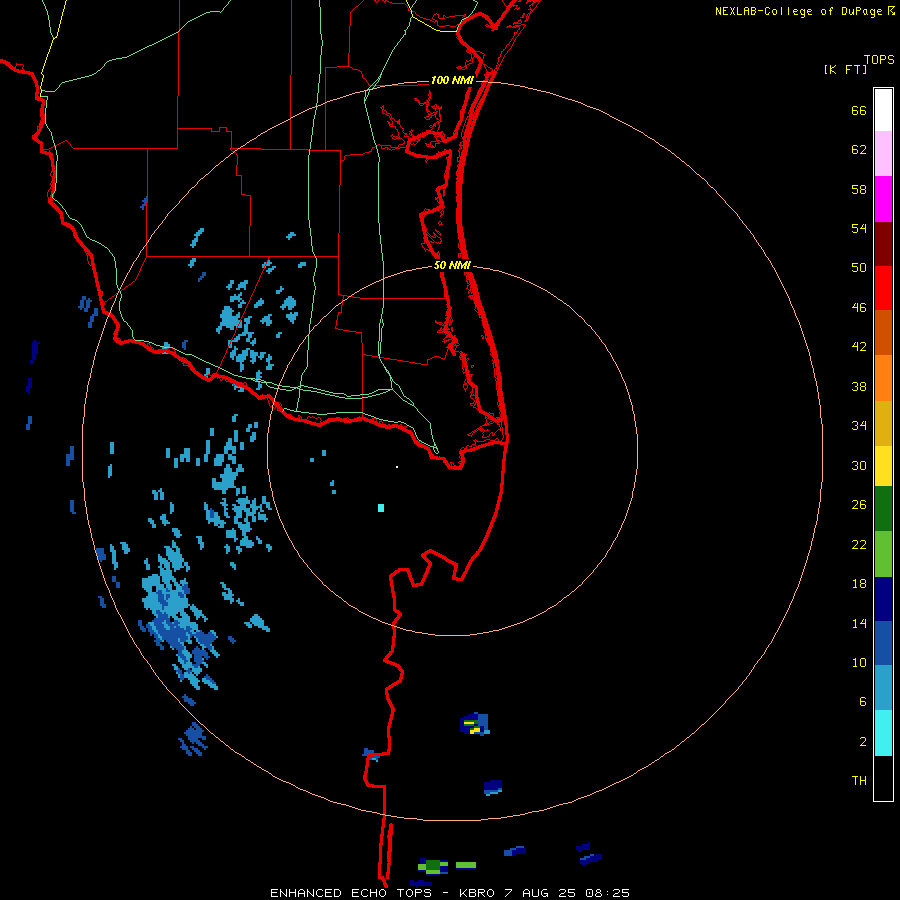Screen dimensions: 900x900
Task: Click the 54 legend value
Action: (x=859, y=228)
